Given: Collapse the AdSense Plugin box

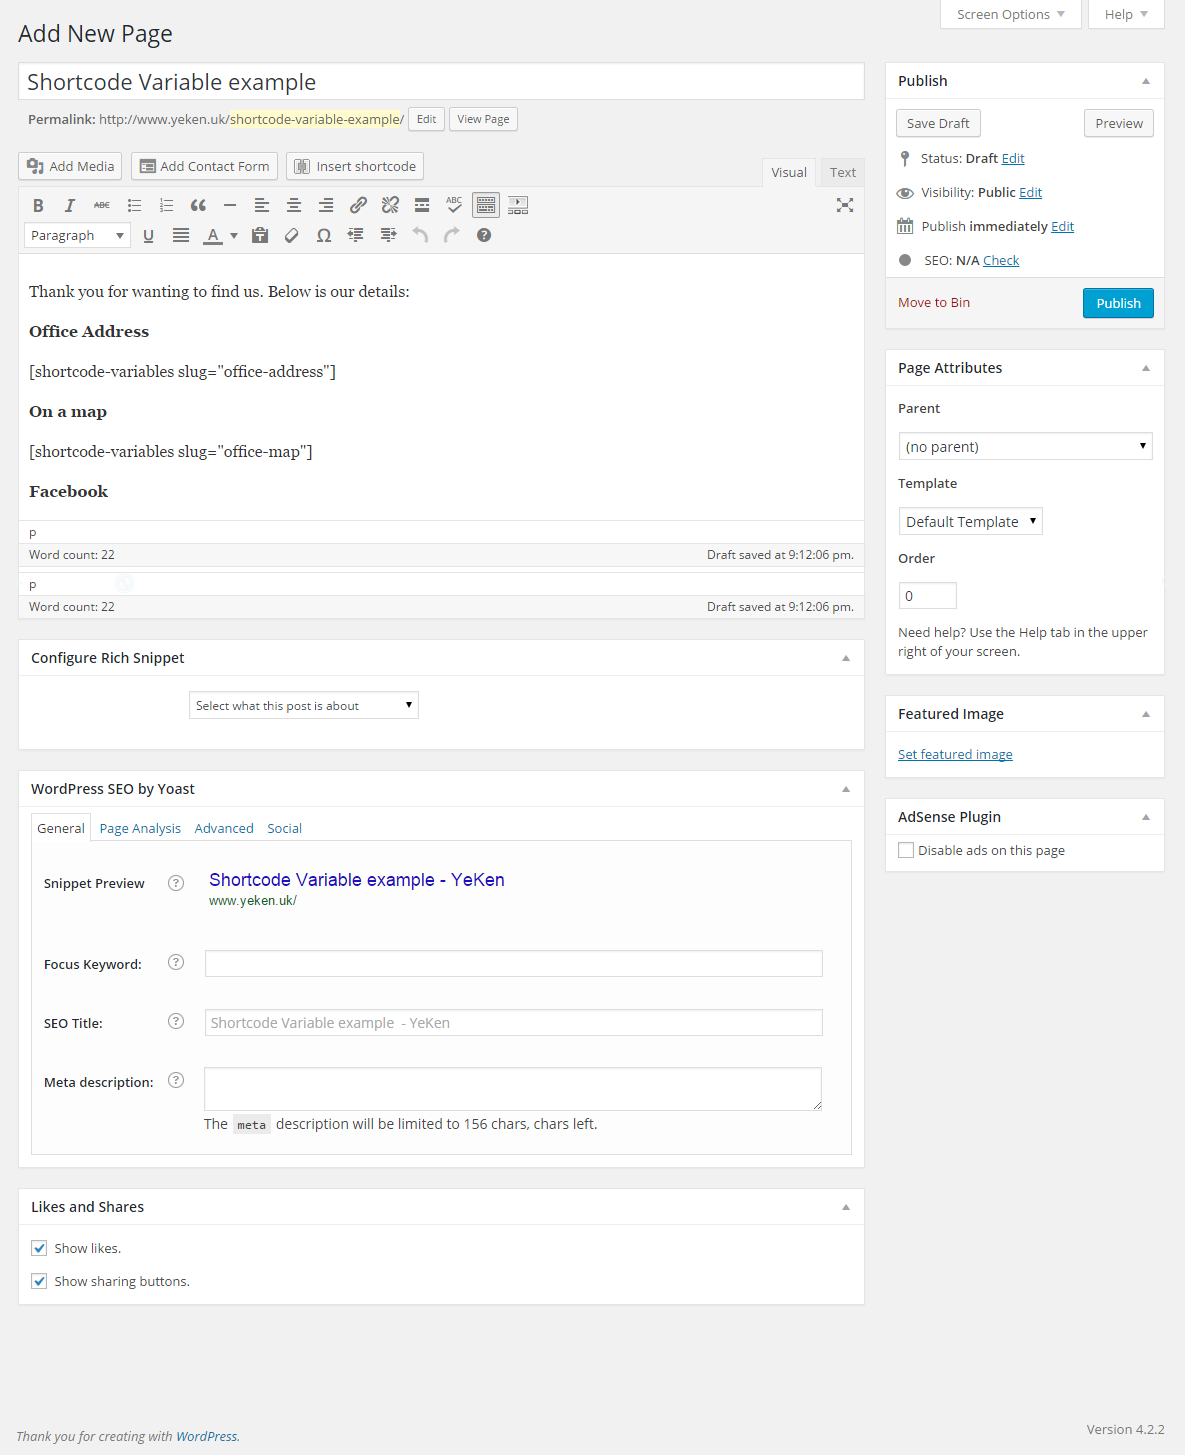Looking at the screenshot, I should [x=1146, y=817].
